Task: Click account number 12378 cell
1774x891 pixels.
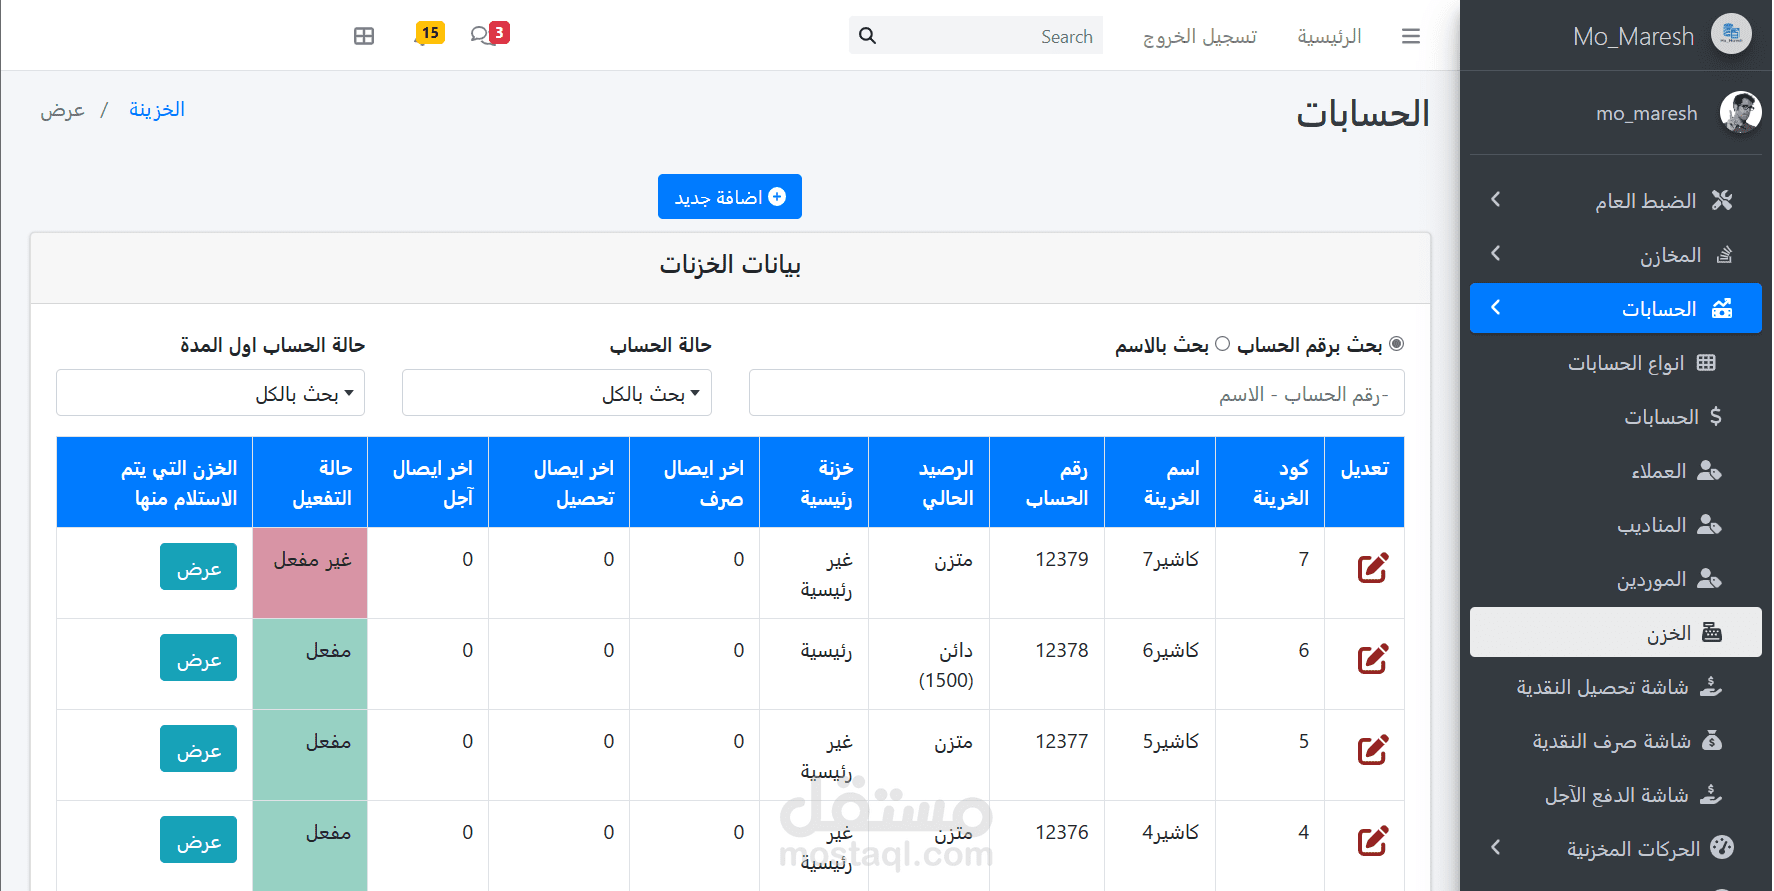Action: 1047,664
